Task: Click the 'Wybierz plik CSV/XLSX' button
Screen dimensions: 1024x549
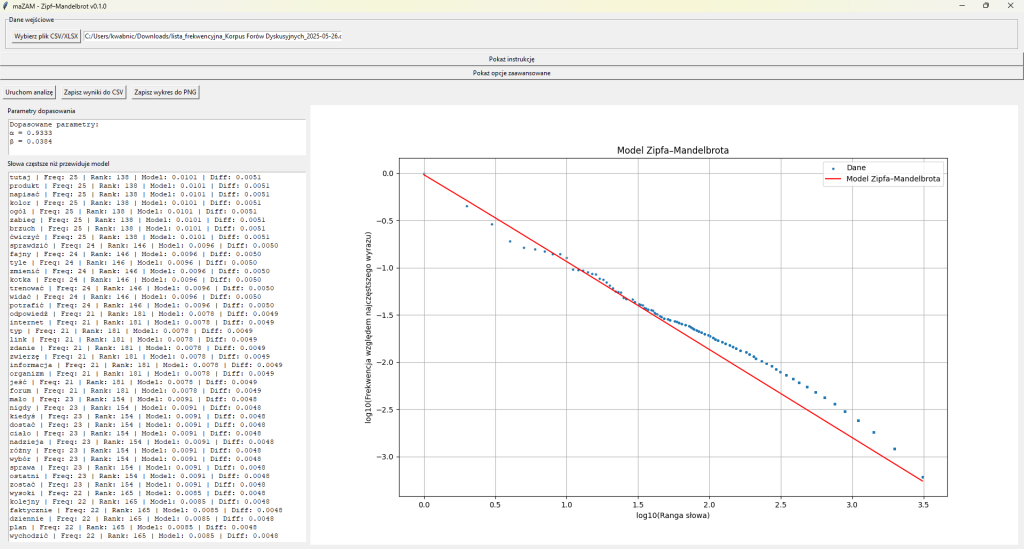Action: 46,37
